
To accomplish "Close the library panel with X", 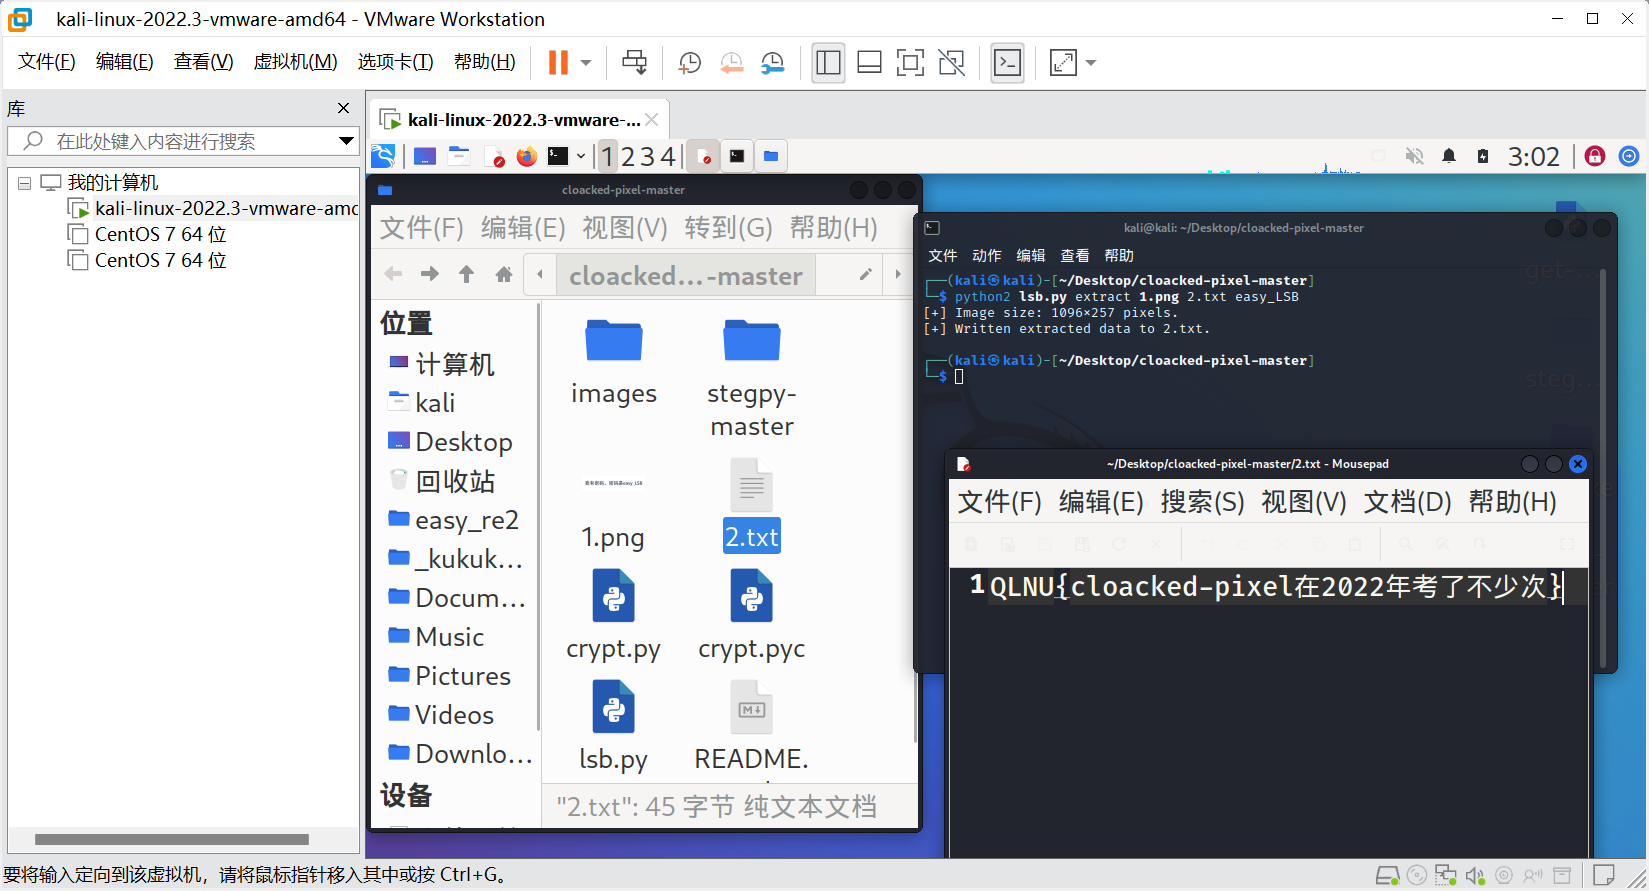I will tap(343, 108).
